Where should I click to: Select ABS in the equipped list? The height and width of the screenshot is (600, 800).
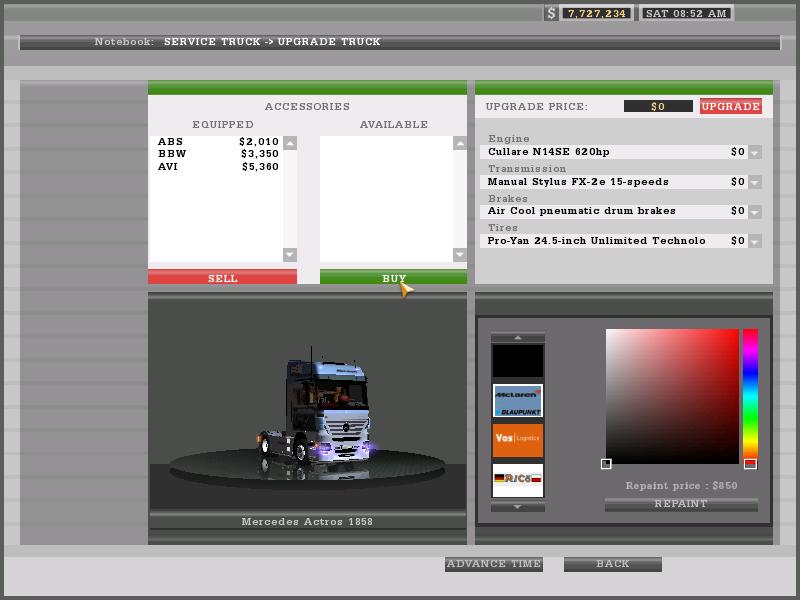pyautogui.click(x=171, y=142)
